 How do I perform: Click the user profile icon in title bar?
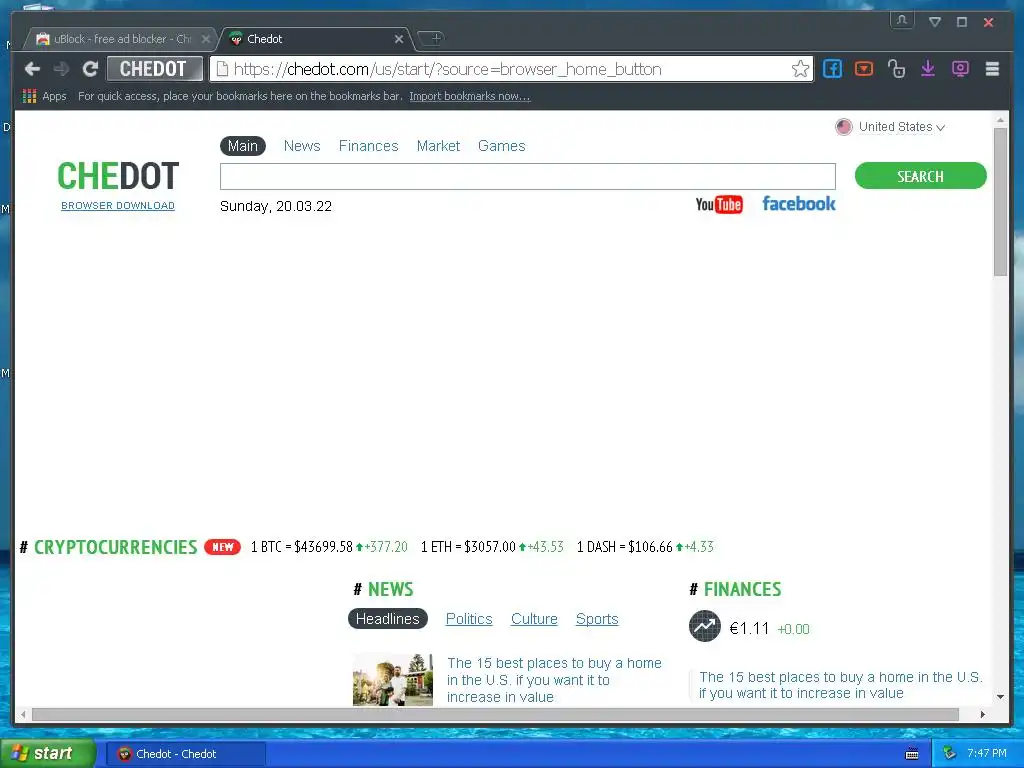coord(902,20)
